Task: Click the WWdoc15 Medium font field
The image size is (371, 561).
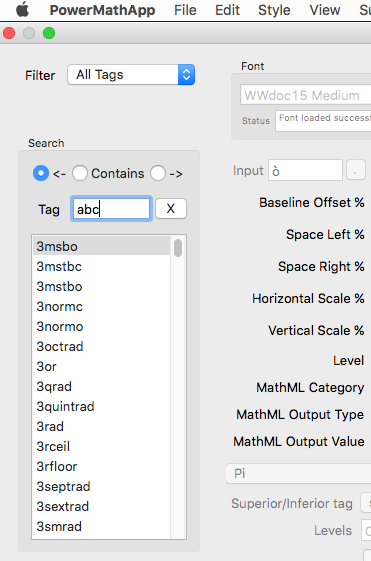Action: click(x=306, y=95)
